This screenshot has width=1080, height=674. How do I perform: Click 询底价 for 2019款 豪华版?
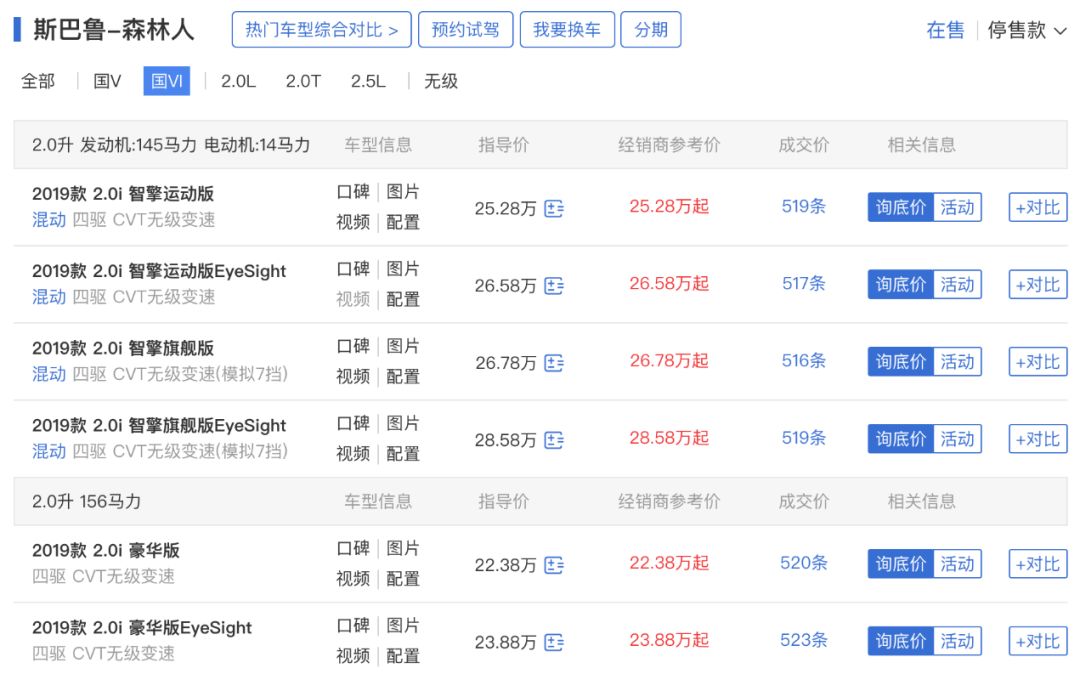[900, 564]
